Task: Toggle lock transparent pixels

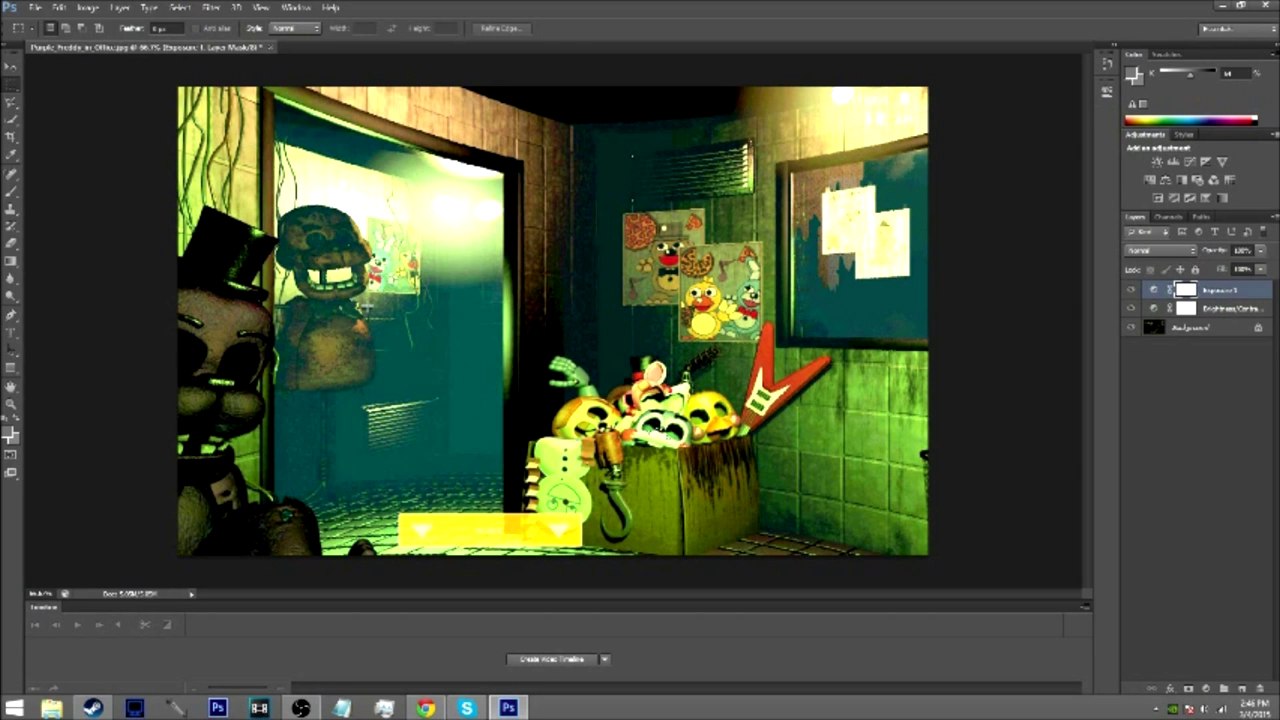Action: coord(1151,270)
